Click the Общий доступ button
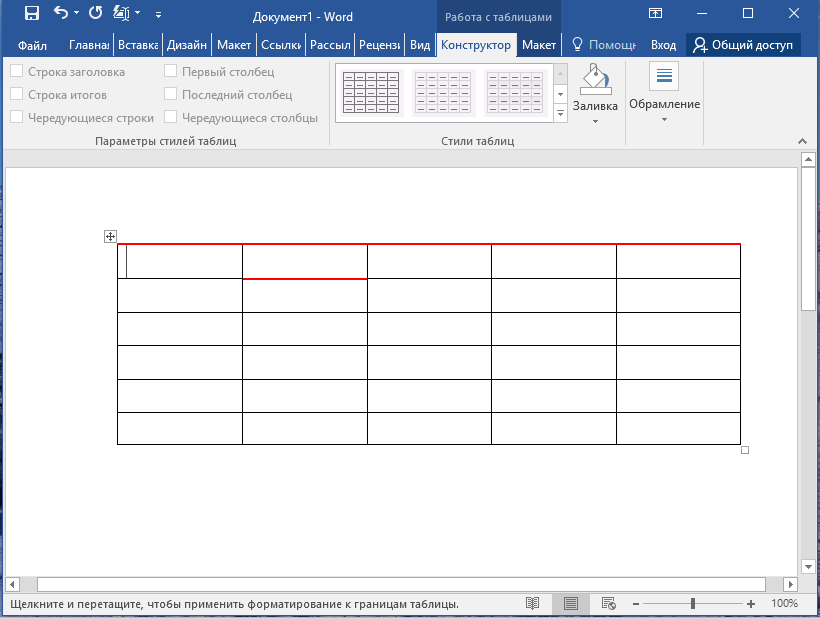This screenshot has width=820, height=619. (x=742, y=46)
